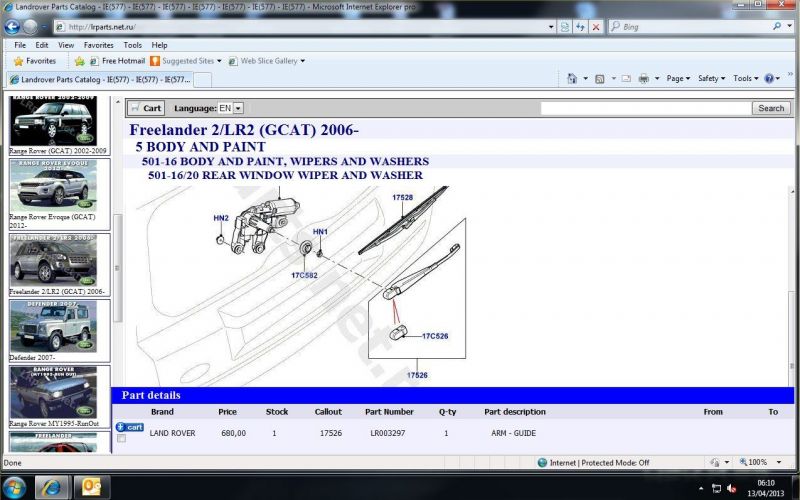Screen dimensions: 800x500
Task: Click the Compatibility View icon
Action: coord(565,27)
